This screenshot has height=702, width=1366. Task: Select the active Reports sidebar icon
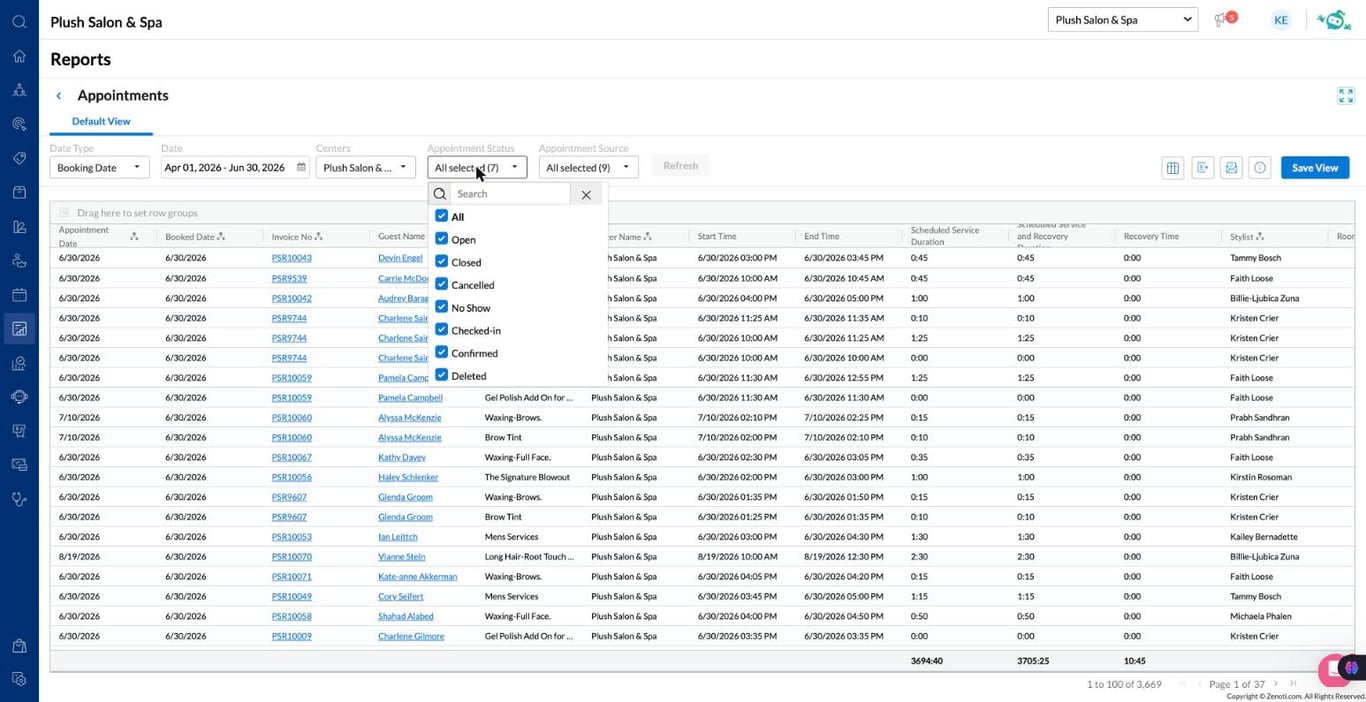(19, 329)
